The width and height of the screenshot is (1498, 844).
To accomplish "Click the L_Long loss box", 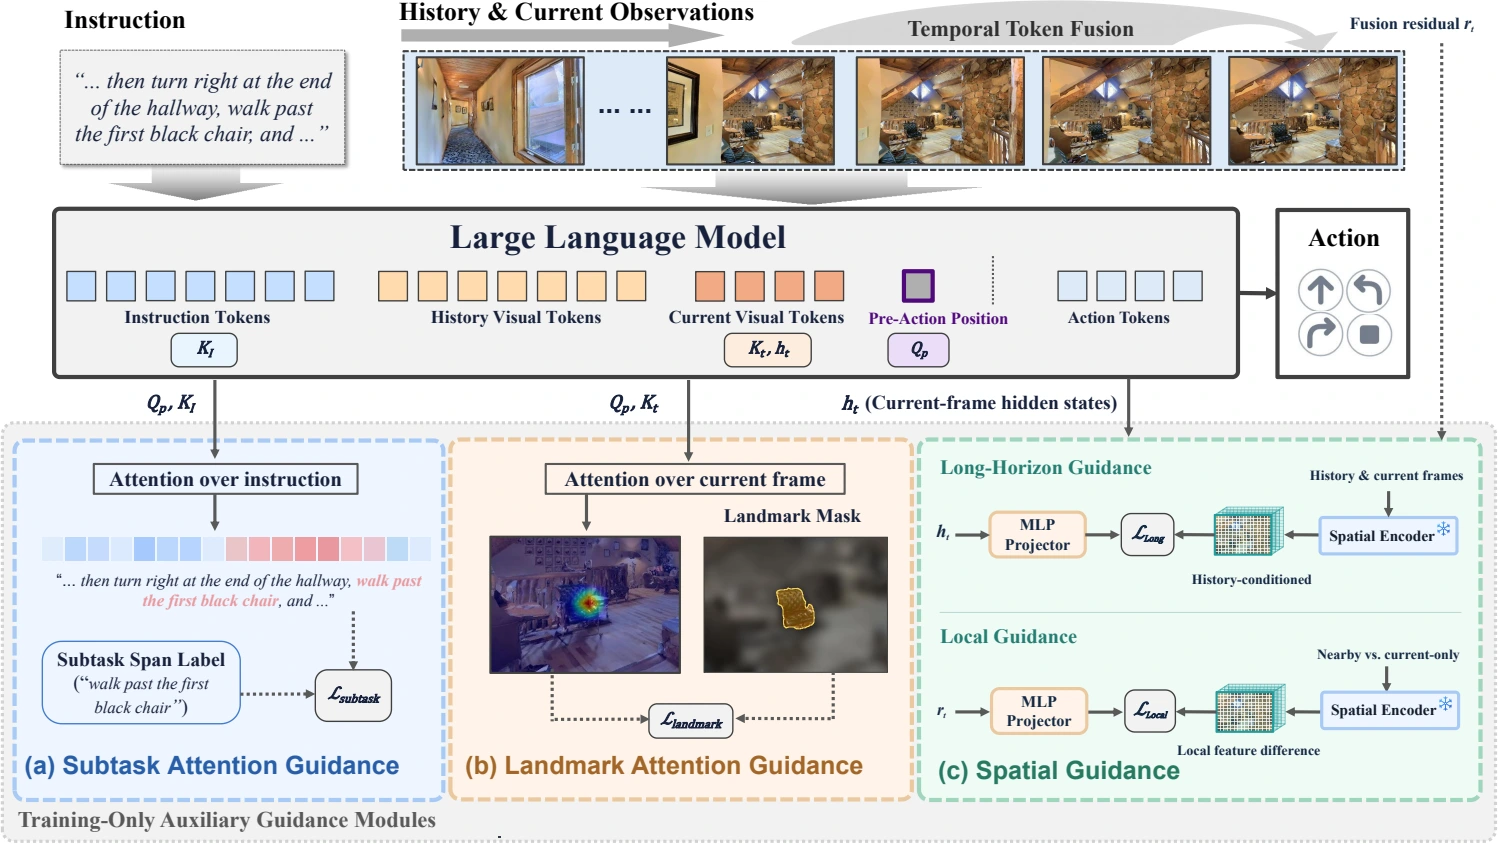I will tap(1147, 535).
